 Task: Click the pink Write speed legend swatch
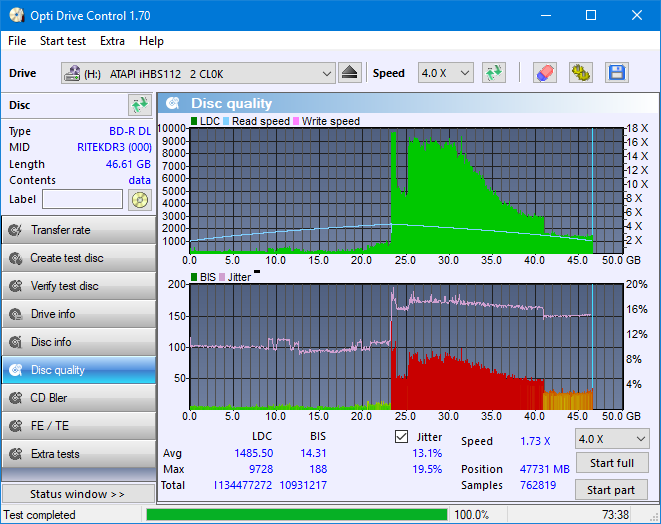296,121
